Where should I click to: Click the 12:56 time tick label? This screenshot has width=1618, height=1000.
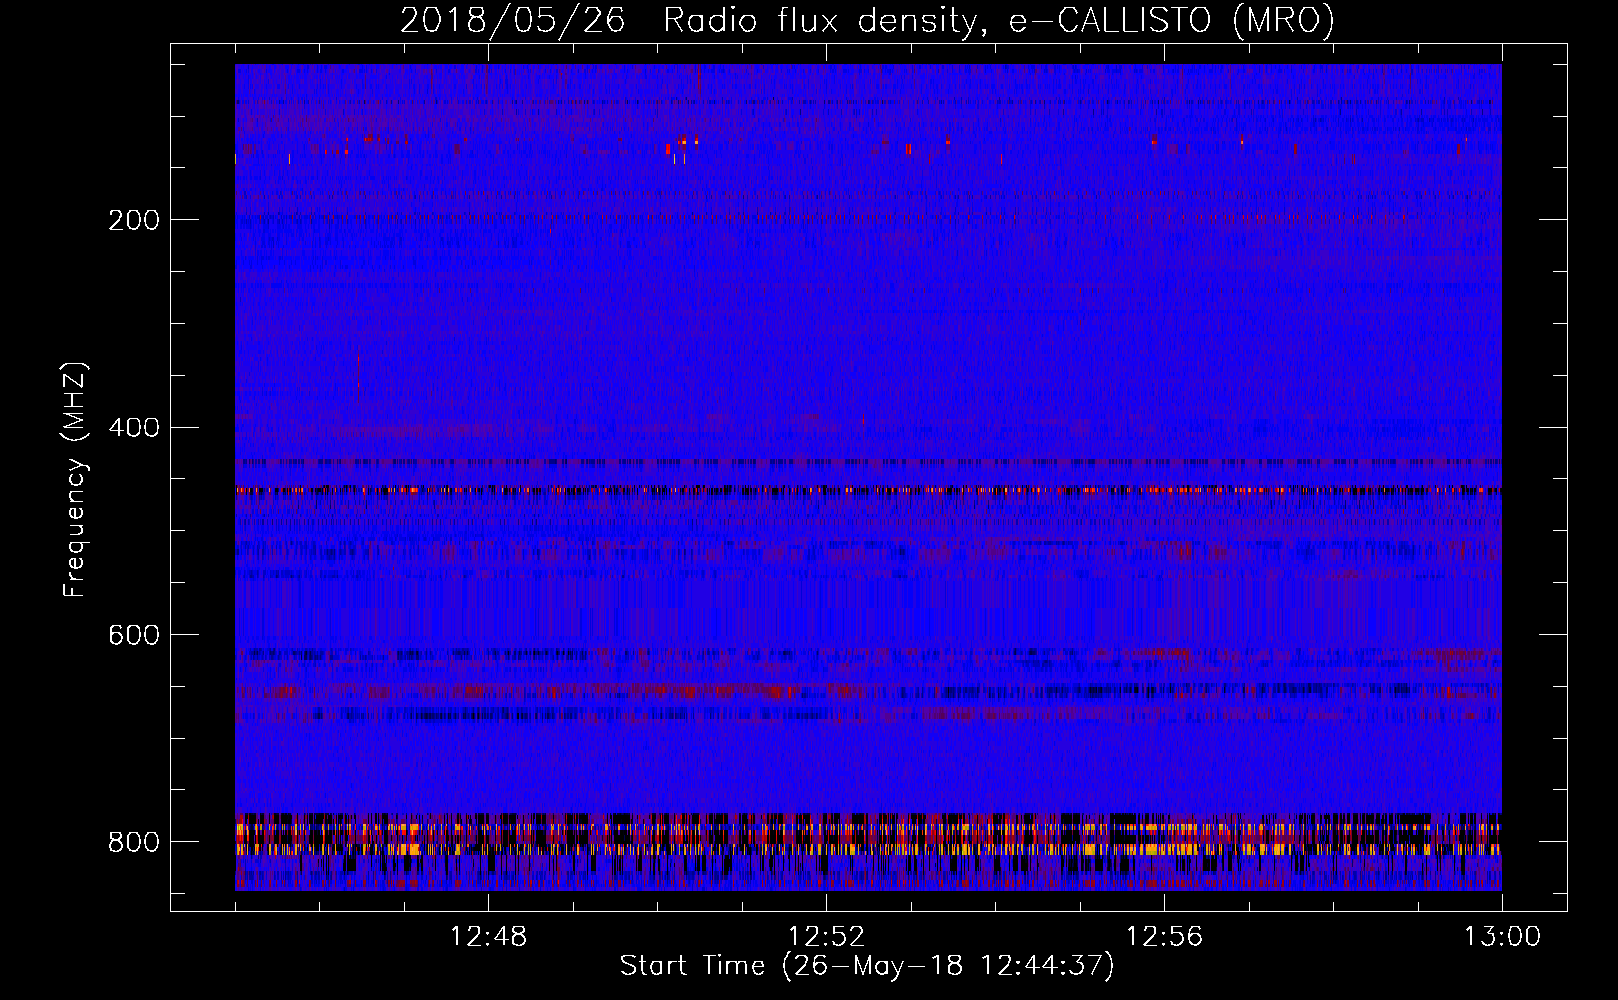[1164, 937]
